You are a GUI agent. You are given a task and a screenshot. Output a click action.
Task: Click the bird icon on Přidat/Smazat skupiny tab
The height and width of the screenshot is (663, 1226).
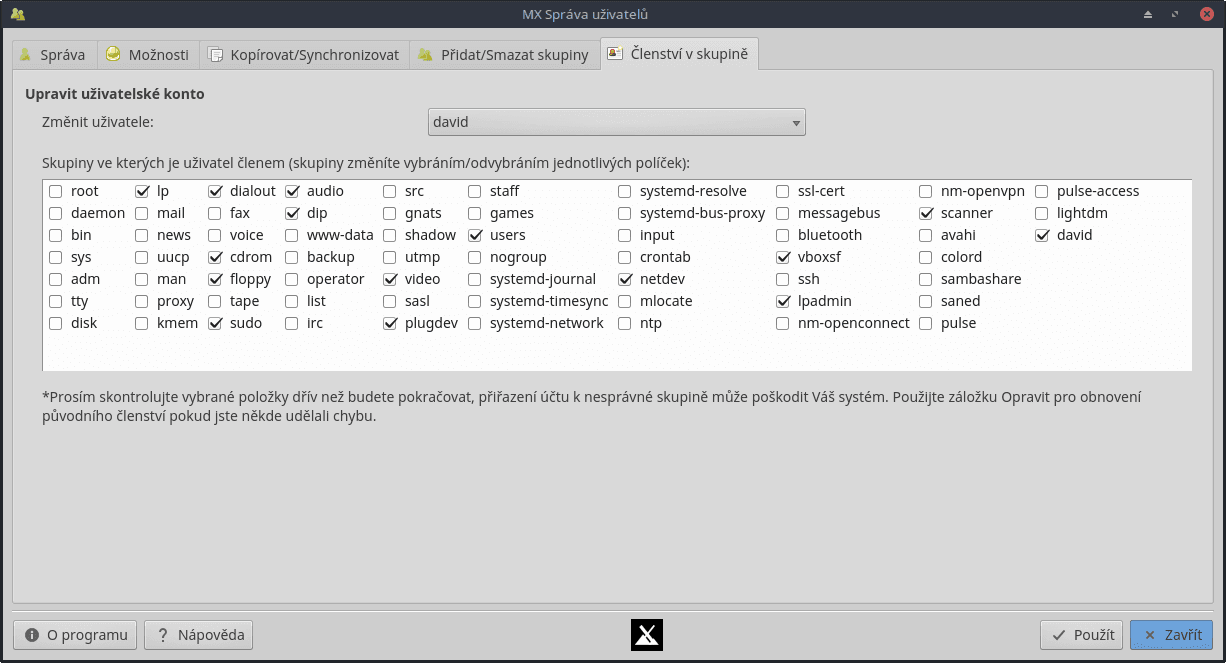point(424,55)
